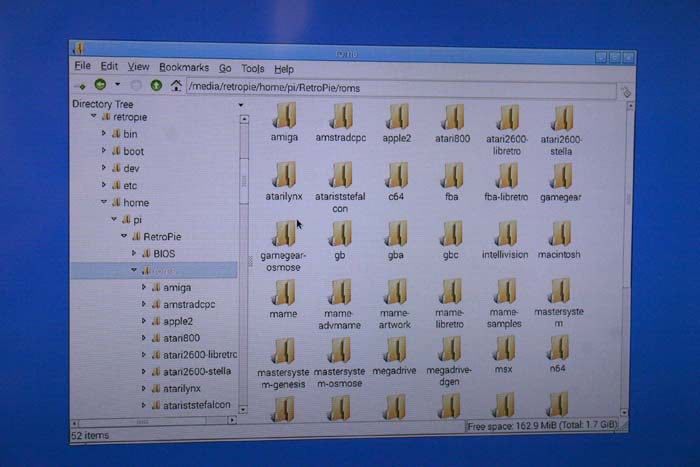Screen dimensions: 700x467
Task: Collapse the home folder in tree
Action: pyautogui.click(x=103, y=202)
